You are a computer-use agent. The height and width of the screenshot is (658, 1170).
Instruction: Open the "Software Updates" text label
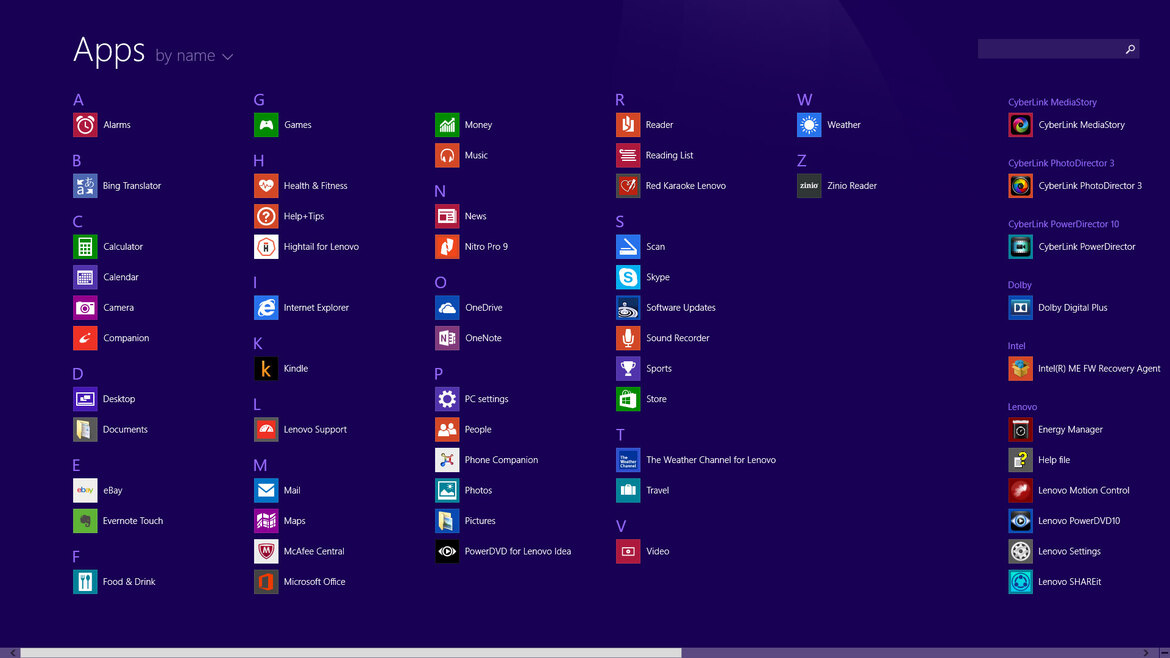tap(681, 307)
